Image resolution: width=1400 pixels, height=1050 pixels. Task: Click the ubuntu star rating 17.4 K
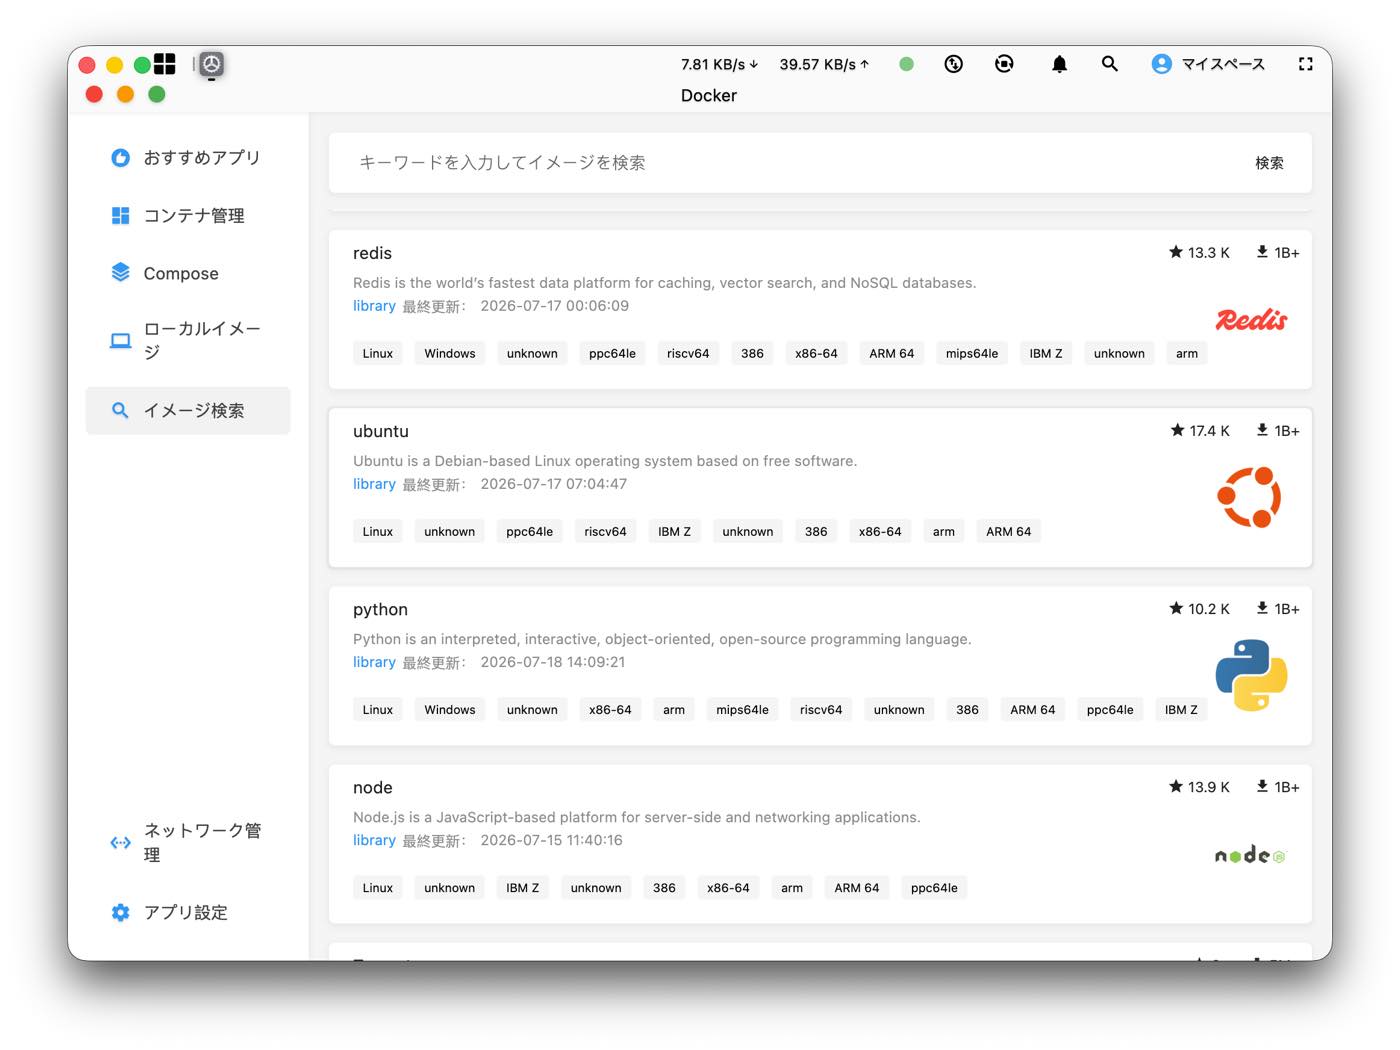point(1200,431)
